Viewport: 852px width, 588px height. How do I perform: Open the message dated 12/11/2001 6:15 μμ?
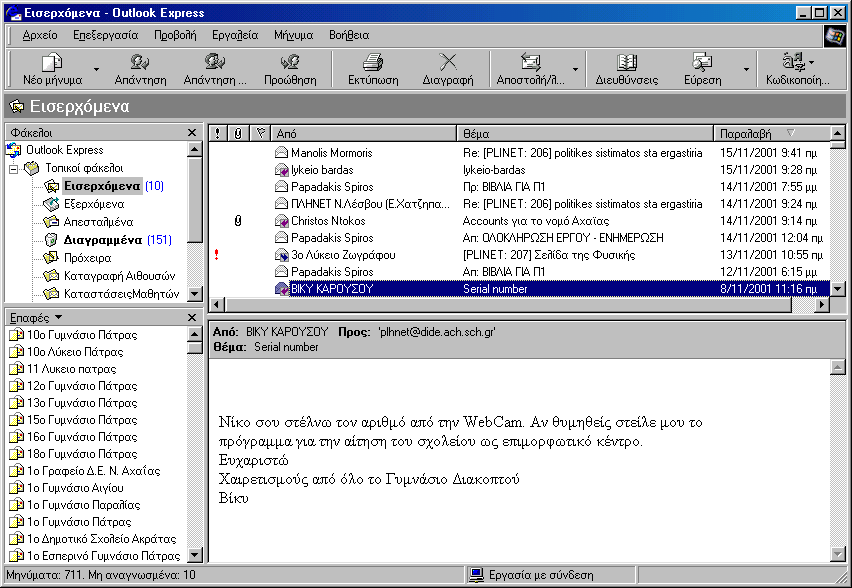tap(519, 272)
